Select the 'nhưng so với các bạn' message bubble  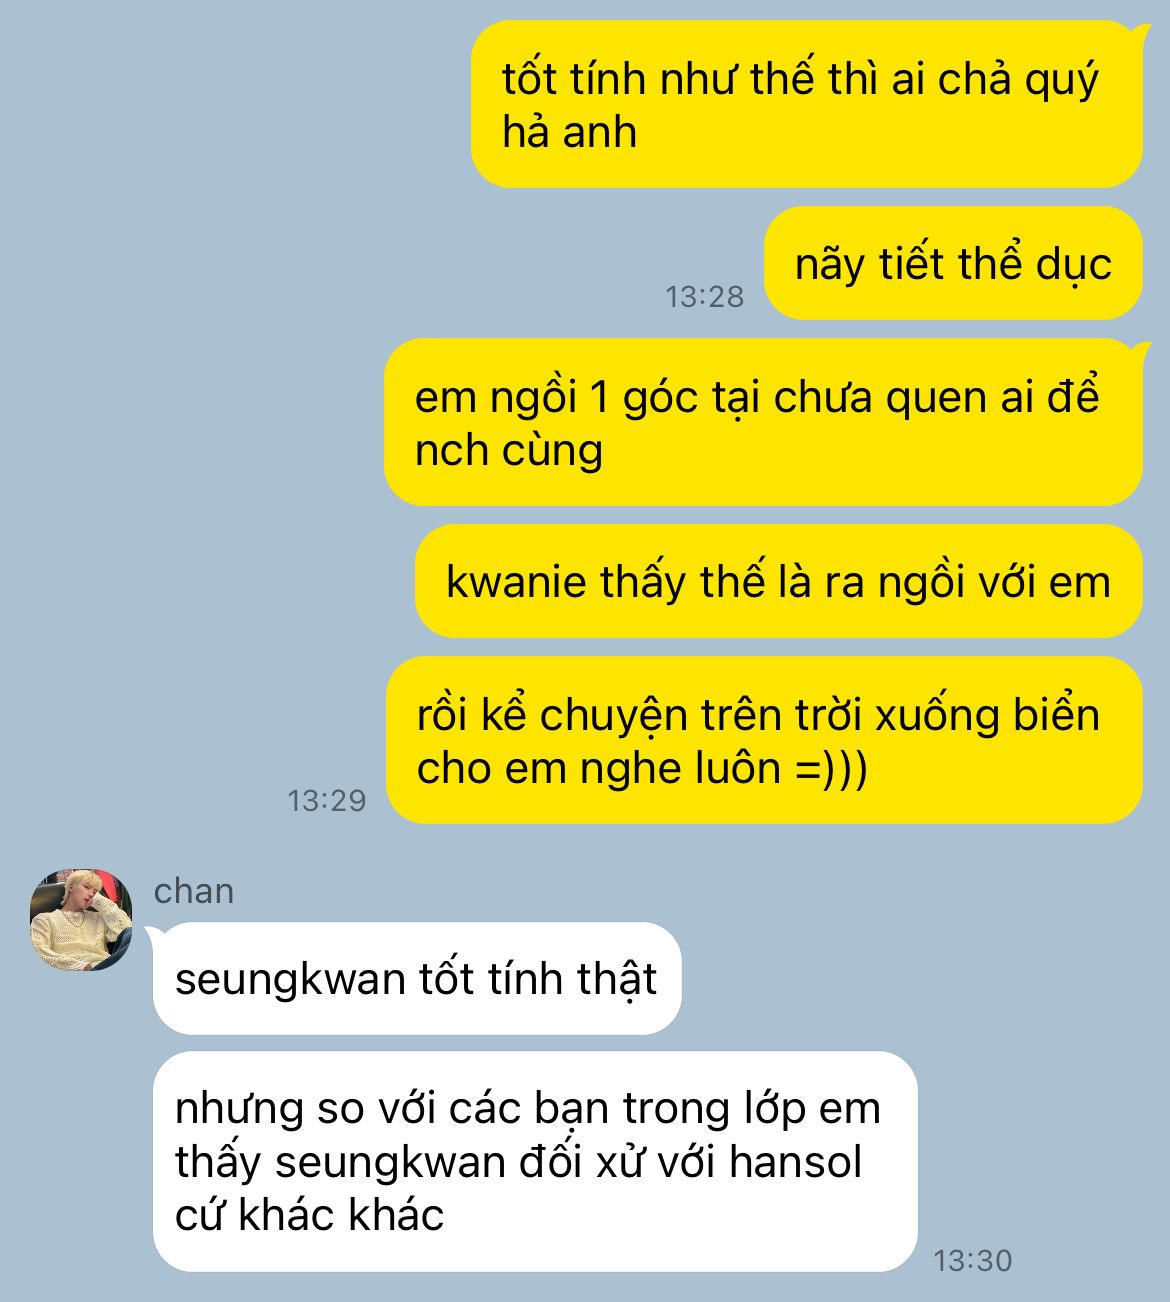coord(535,1161)
